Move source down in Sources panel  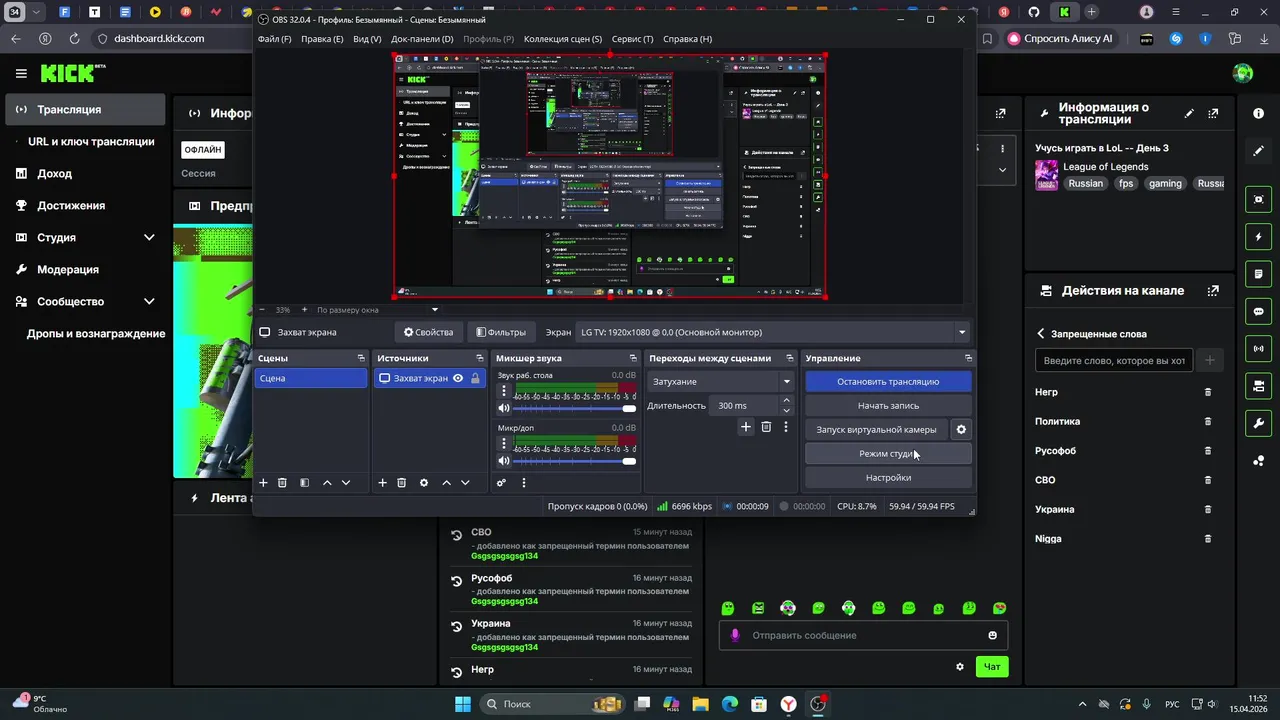[x=465, y=482]
